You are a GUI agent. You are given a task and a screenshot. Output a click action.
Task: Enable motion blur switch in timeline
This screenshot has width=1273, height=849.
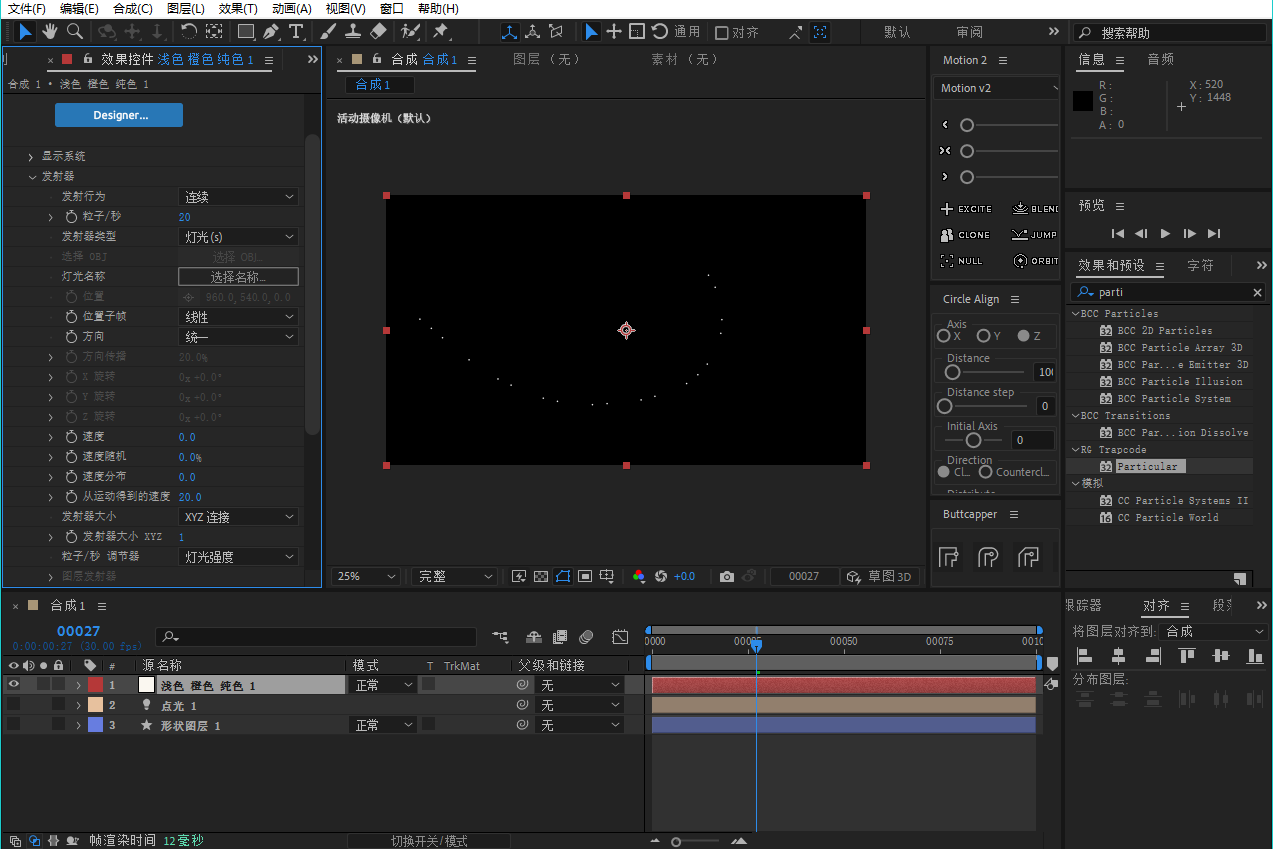[586, 636]
